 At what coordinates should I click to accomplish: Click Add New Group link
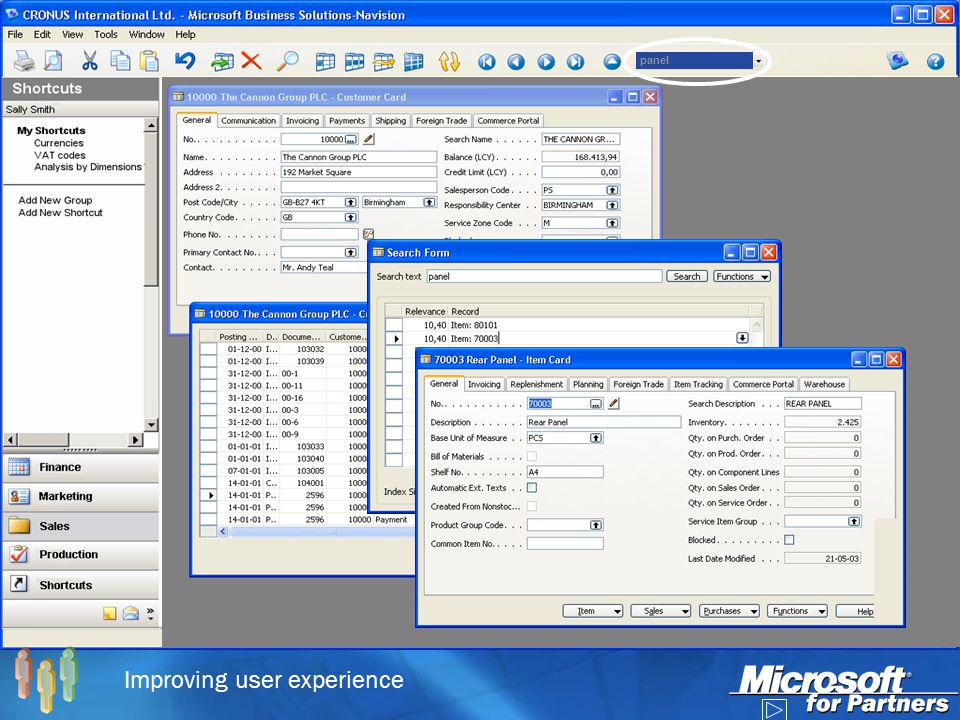point(55,200)
